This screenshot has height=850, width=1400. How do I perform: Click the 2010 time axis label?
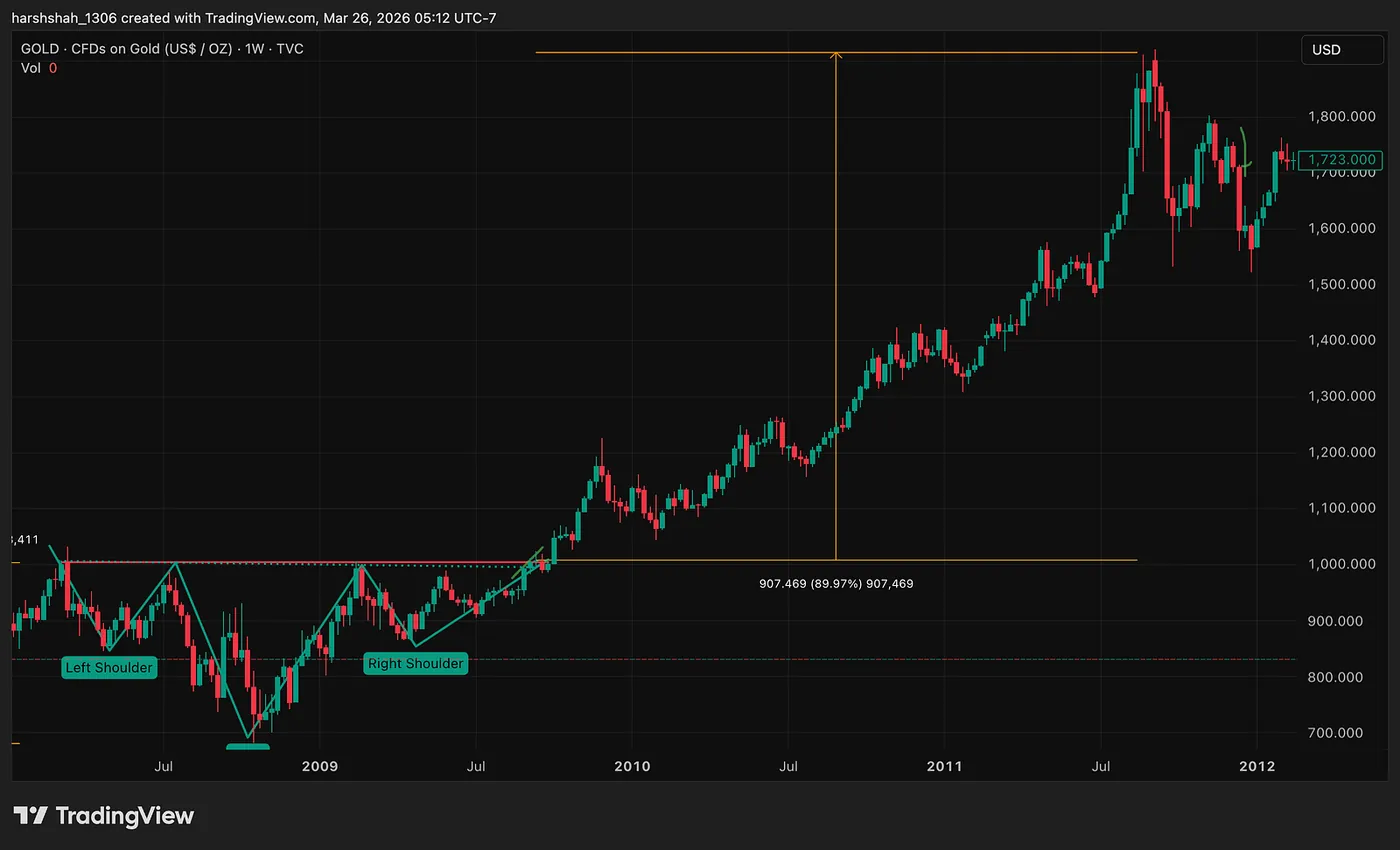tap(632, 766)
